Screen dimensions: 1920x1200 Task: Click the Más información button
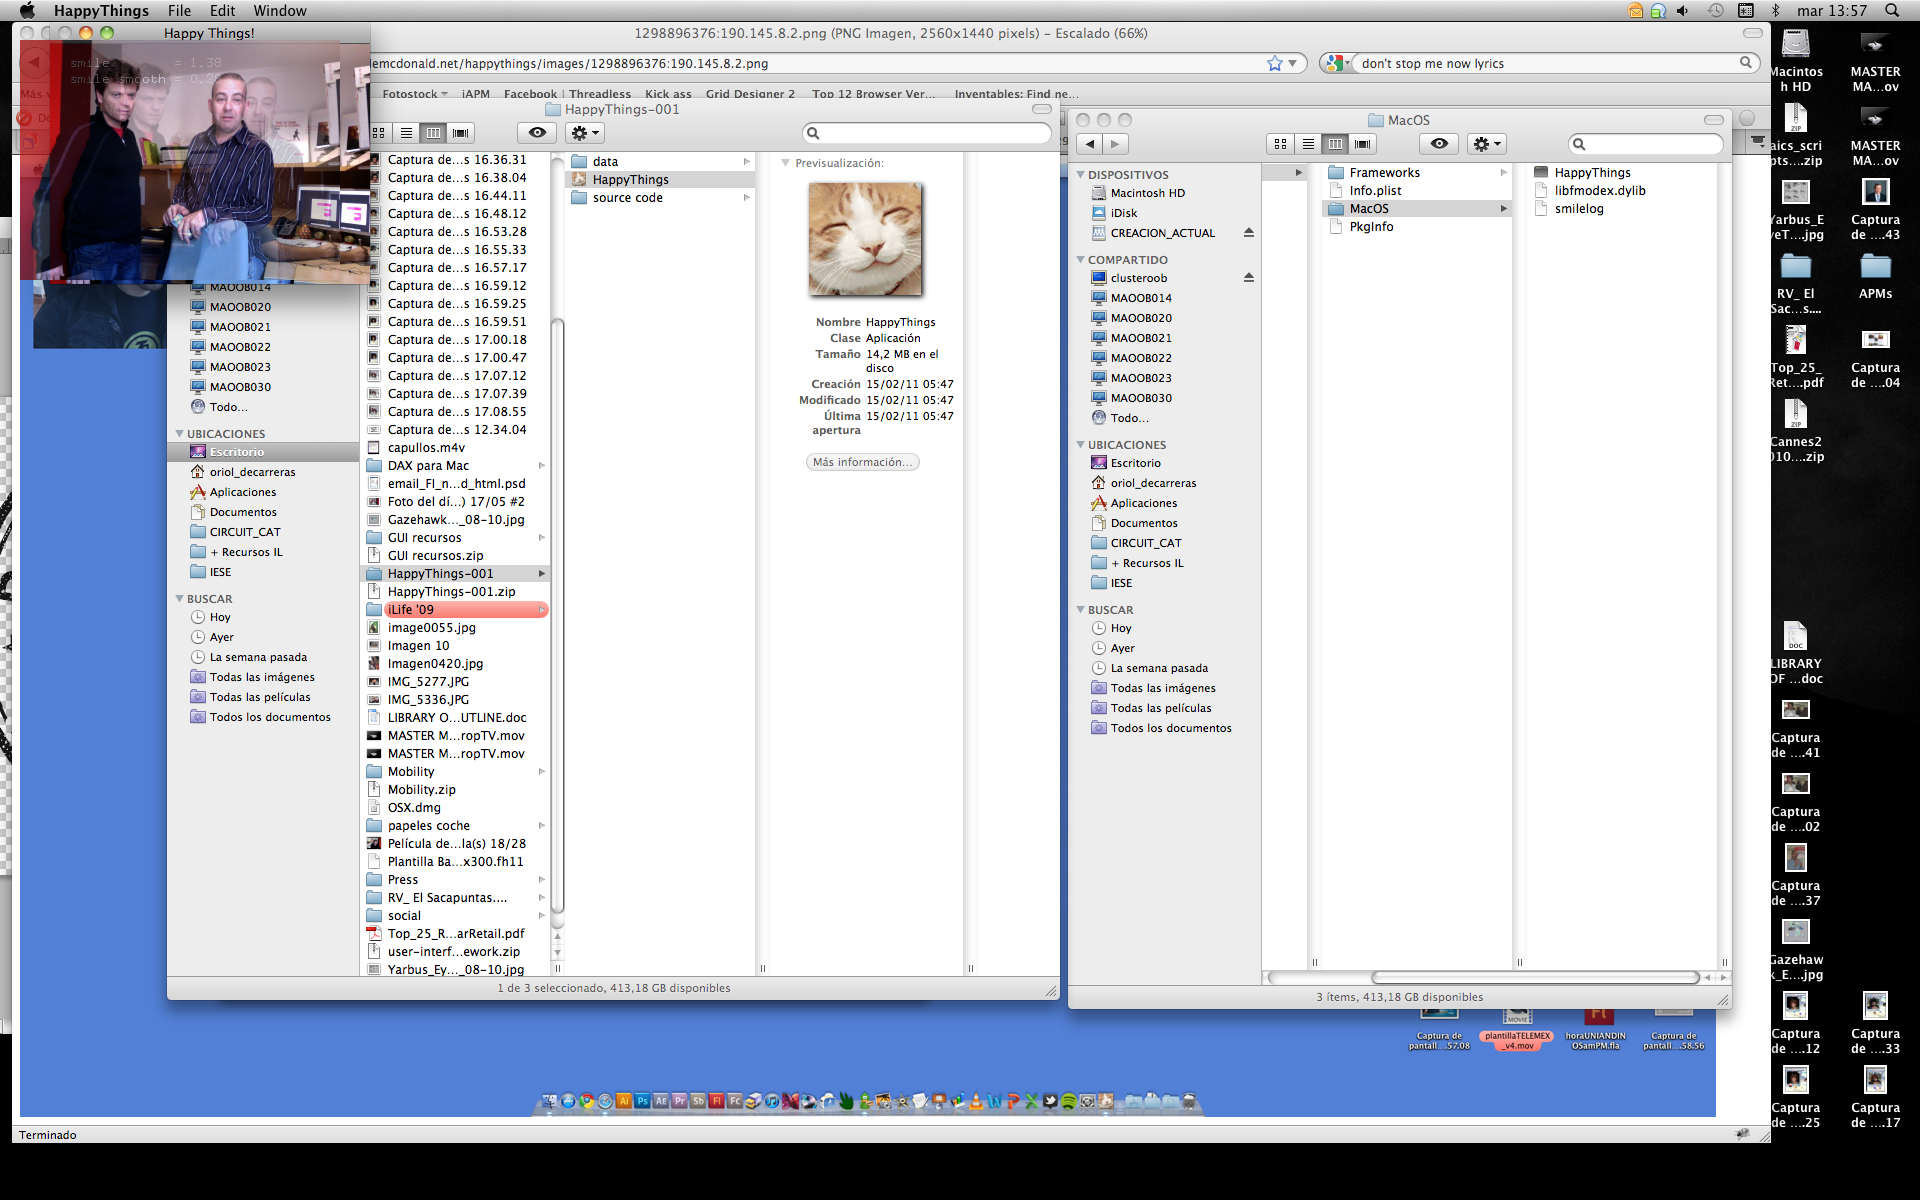(862, 462)
